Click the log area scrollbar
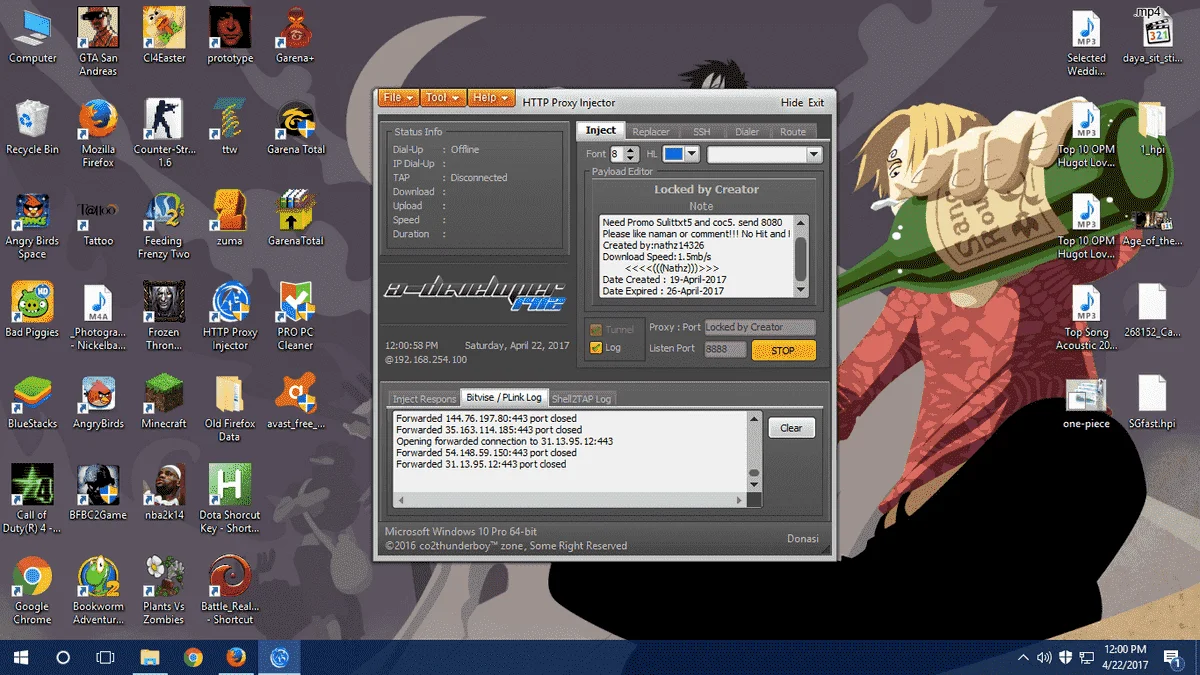Viewport: 1200px width, 675px height. click(755, 451)
